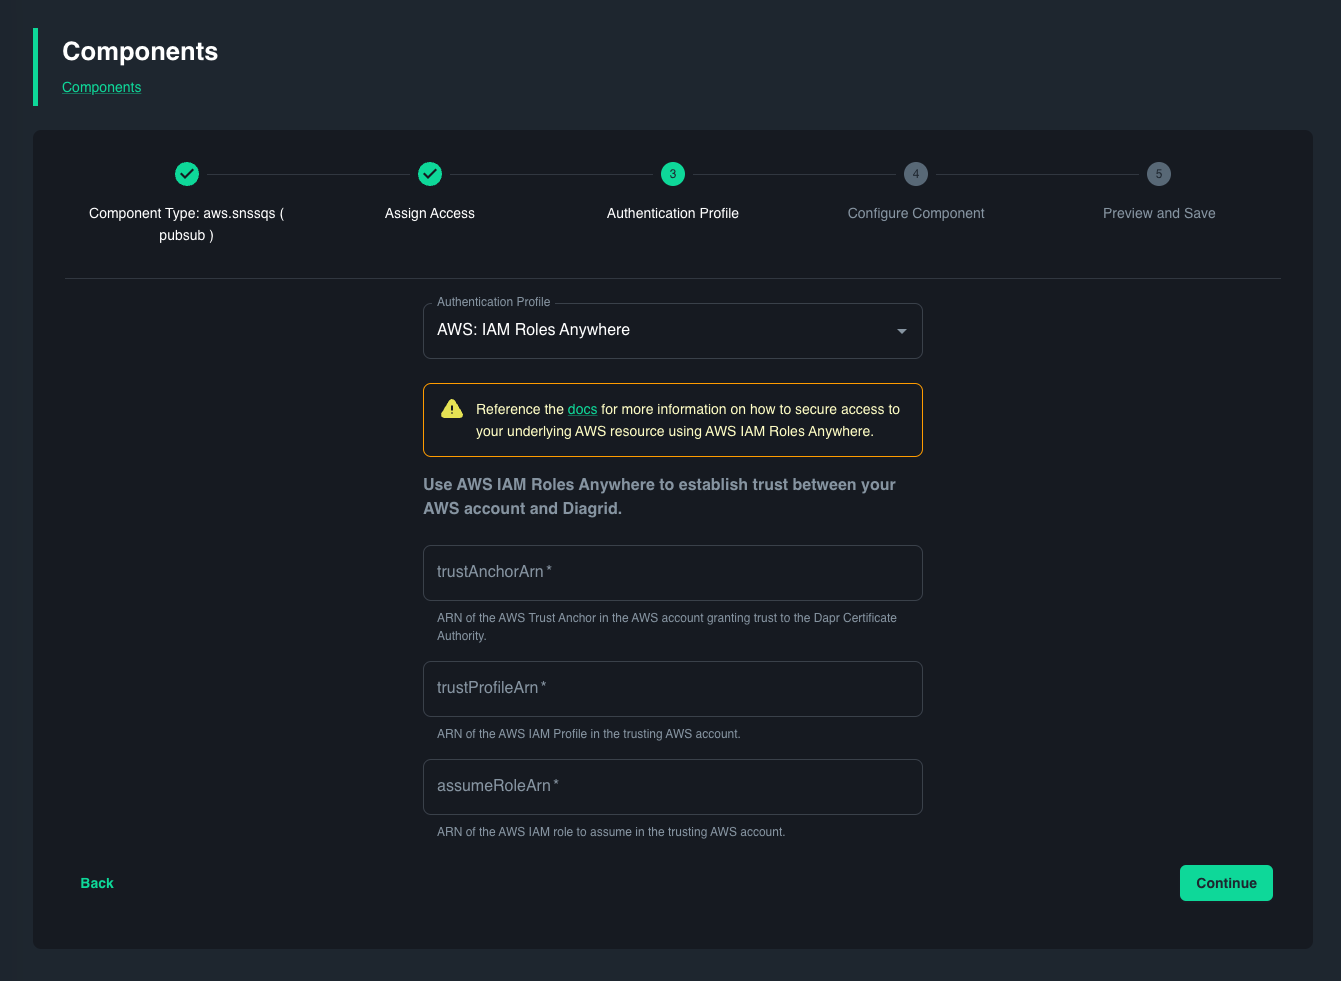The width and height of the screenshot is (1341, 981).
Task: Click the Configure Component step label
Action: [x=916, y=213]
